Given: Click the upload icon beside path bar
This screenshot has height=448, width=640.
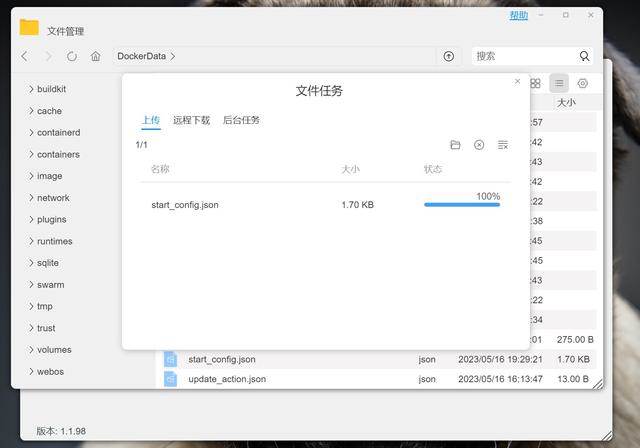Looking at the screenshot, I should [x=448, y=56].
